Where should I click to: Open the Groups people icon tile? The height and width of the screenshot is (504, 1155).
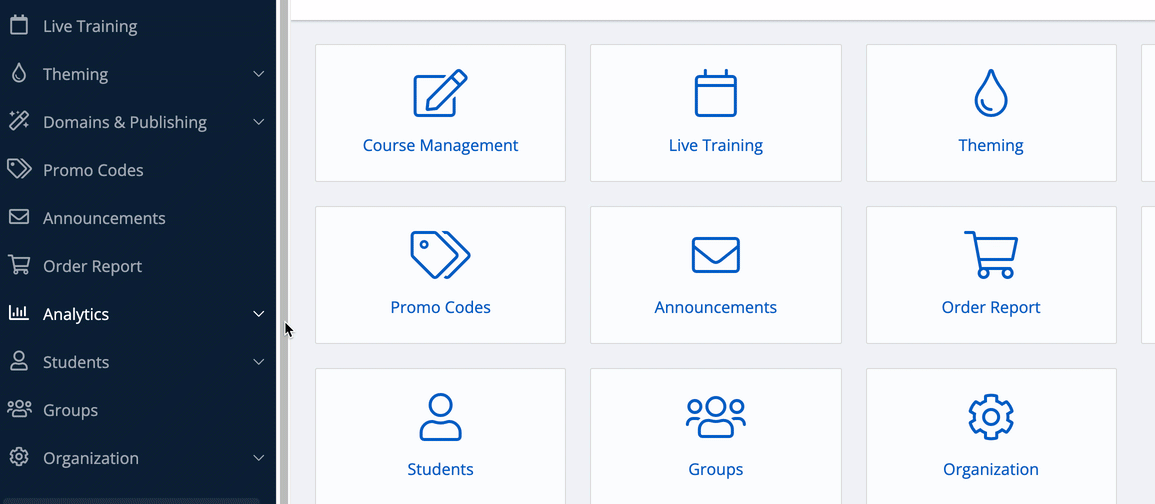pyautogui.click(x=715, y=417)
